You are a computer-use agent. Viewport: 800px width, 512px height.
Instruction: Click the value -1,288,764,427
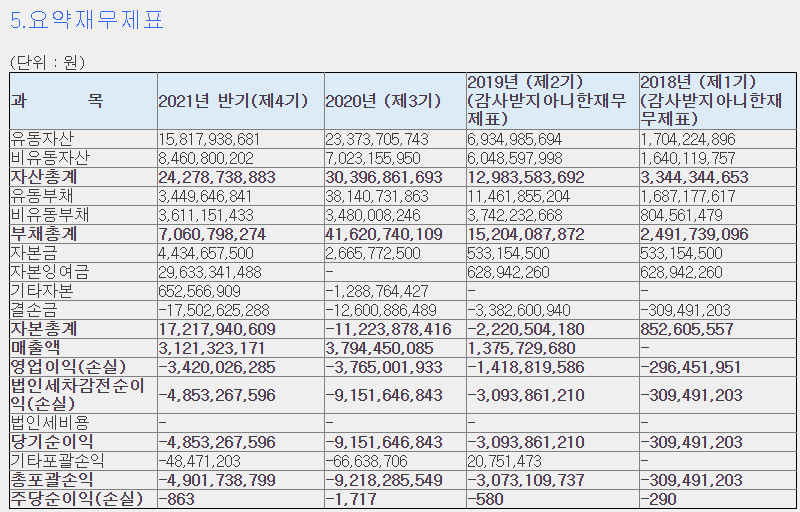377,291
